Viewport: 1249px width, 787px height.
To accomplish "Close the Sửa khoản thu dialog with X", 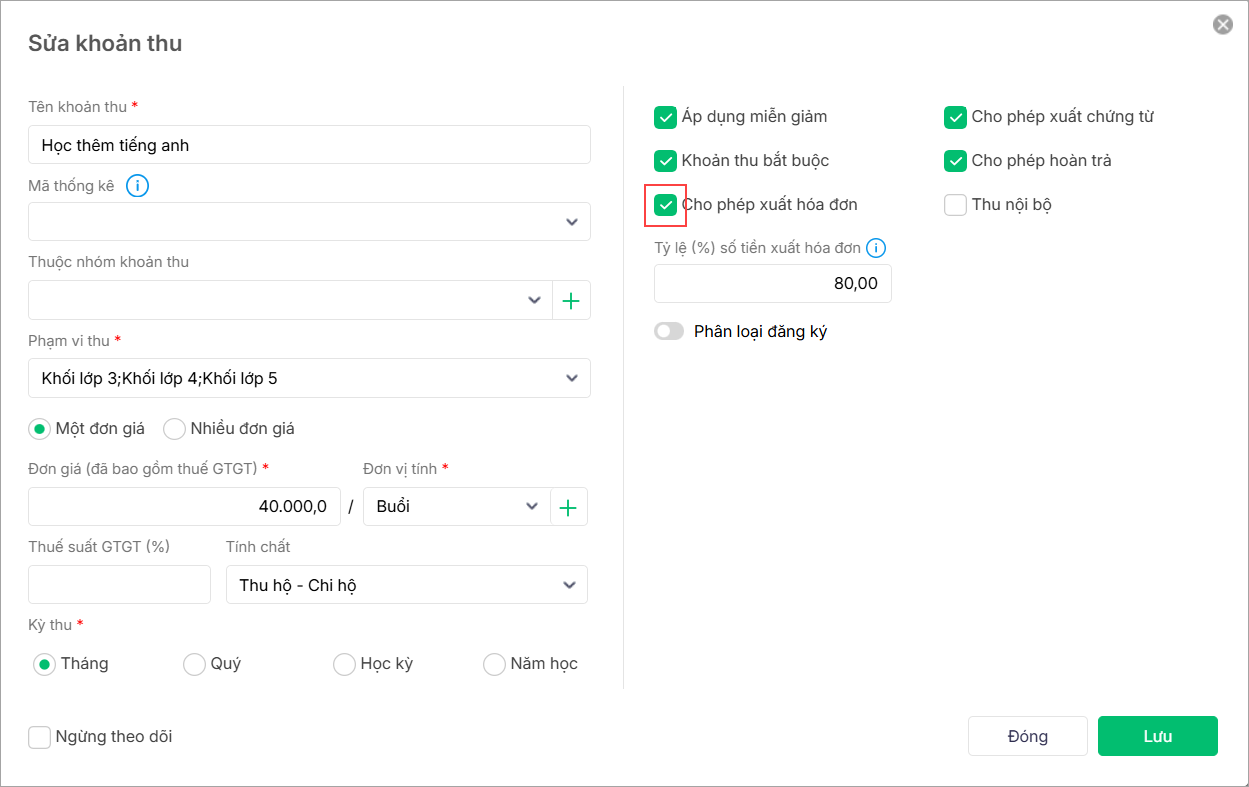I will click(1222, 25).
